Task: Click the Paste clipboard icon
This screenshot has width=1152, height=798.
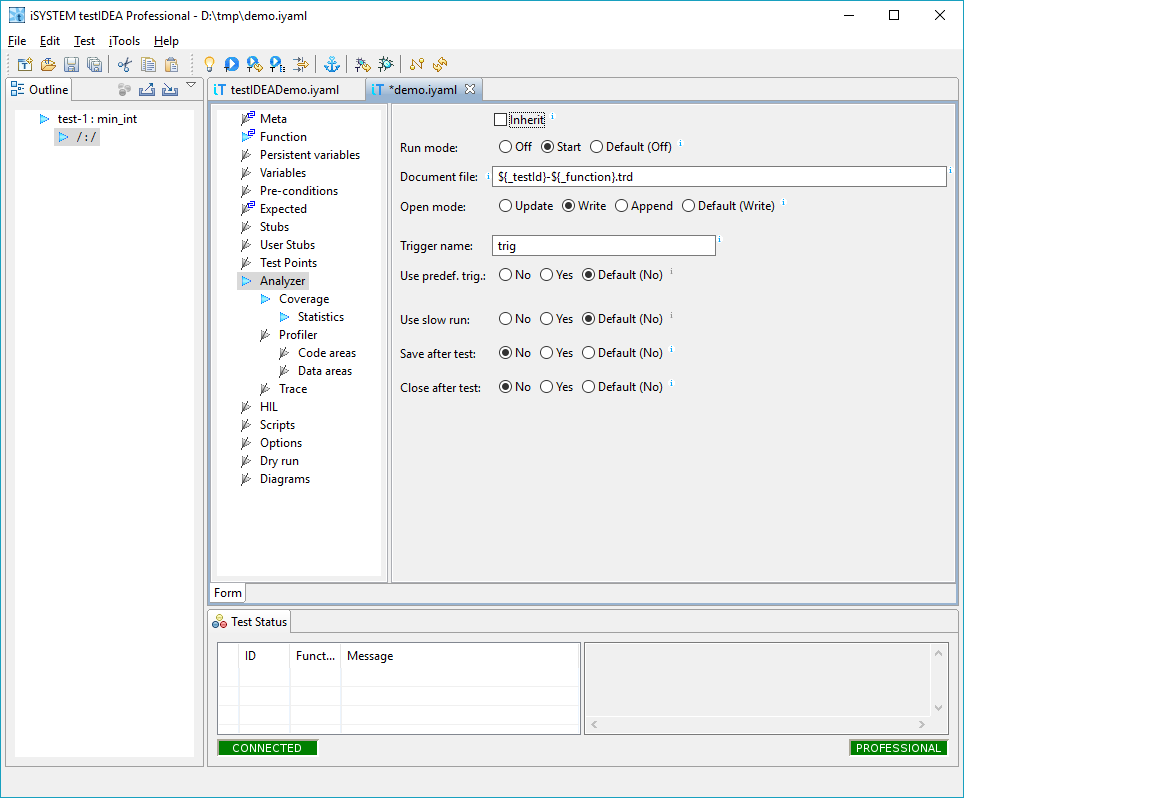Action: [171, 65]
